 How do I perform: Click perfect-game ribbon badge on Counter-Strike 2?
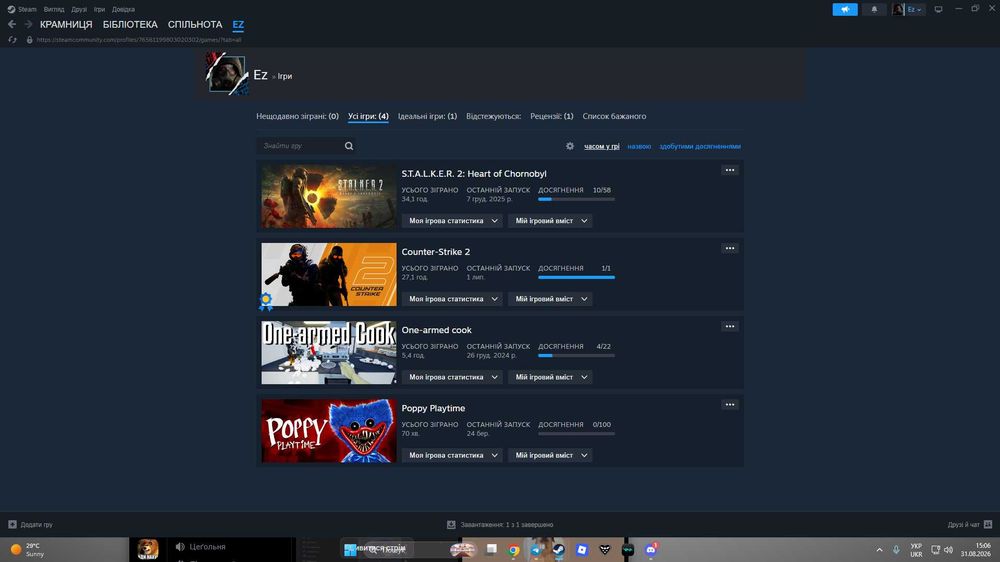pos(266,300)
